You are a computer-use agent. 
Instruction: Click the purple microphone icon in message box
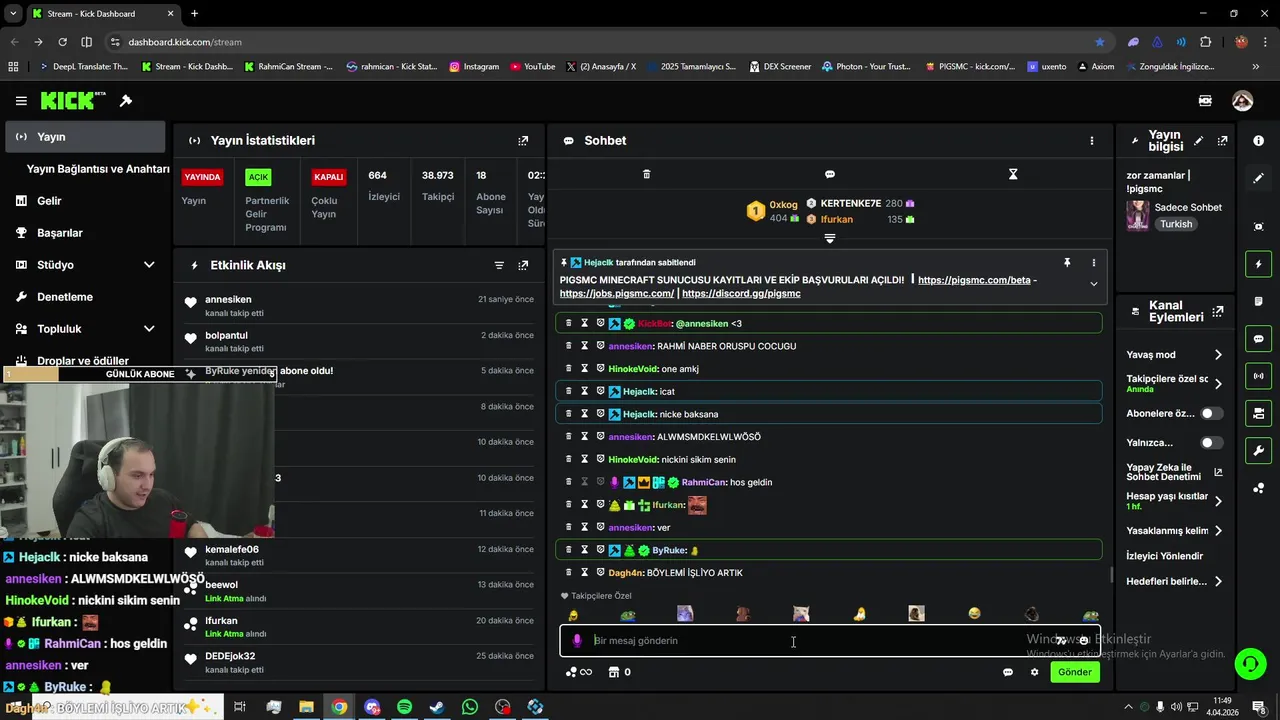pyautogui.click(x=577, y=641)
